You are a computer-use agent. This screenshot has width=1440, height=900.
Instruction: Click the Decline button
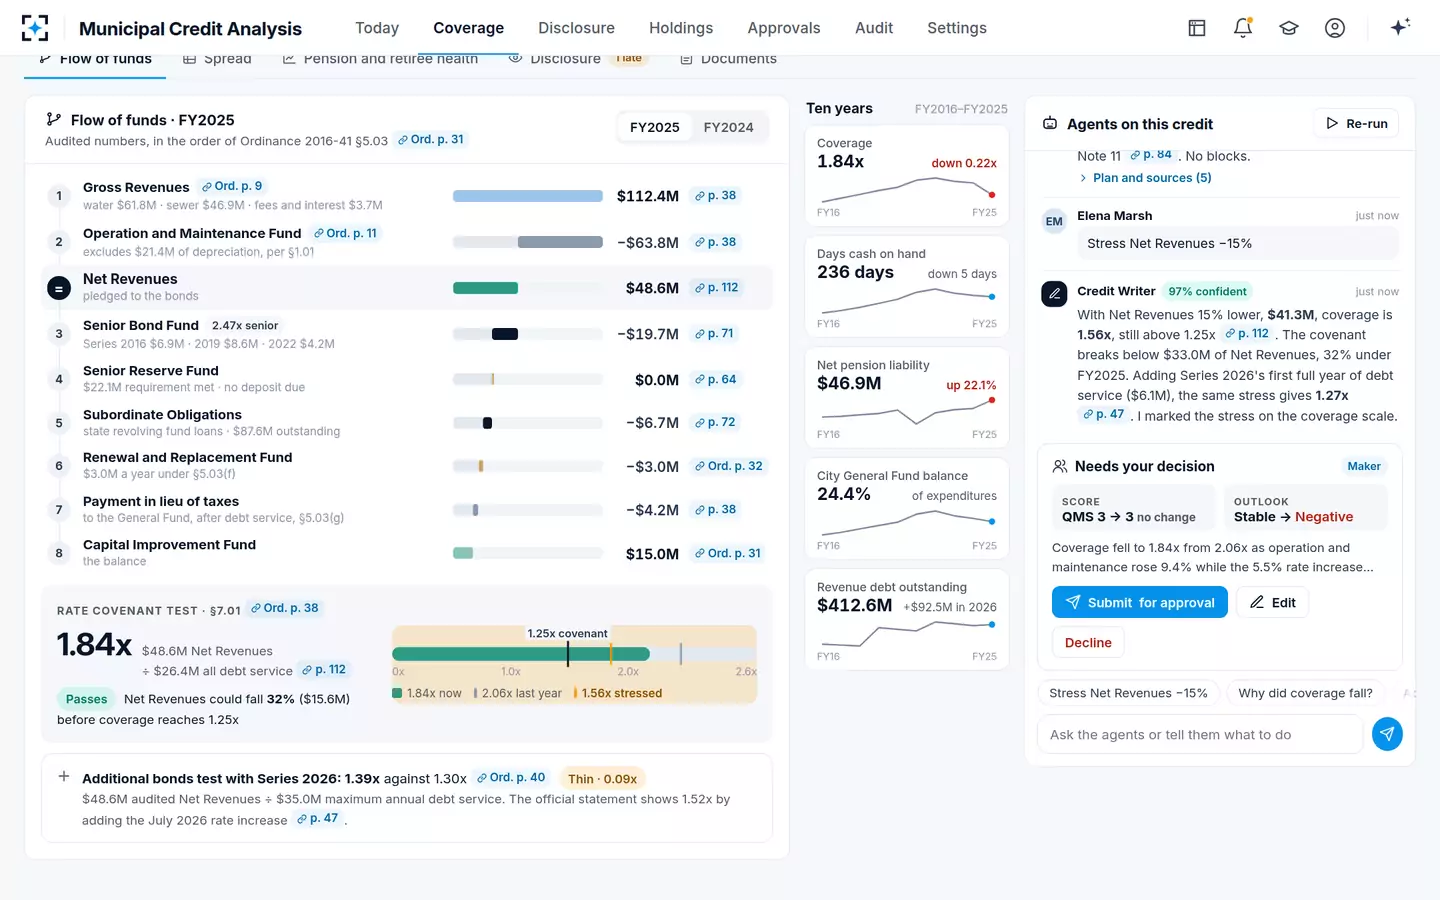[1088, 642]
